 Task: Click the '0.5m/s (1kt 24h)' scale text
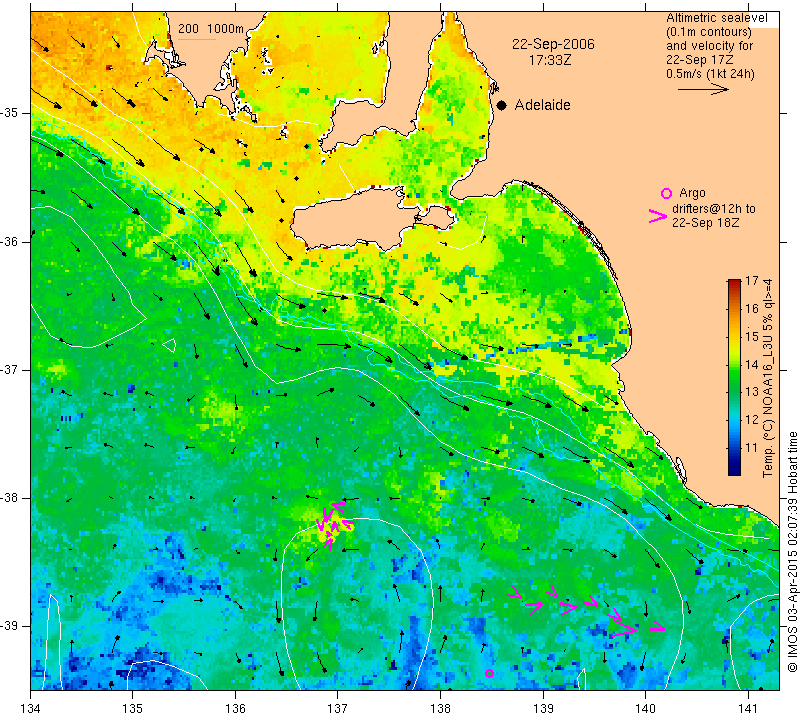tap(710, 73)
